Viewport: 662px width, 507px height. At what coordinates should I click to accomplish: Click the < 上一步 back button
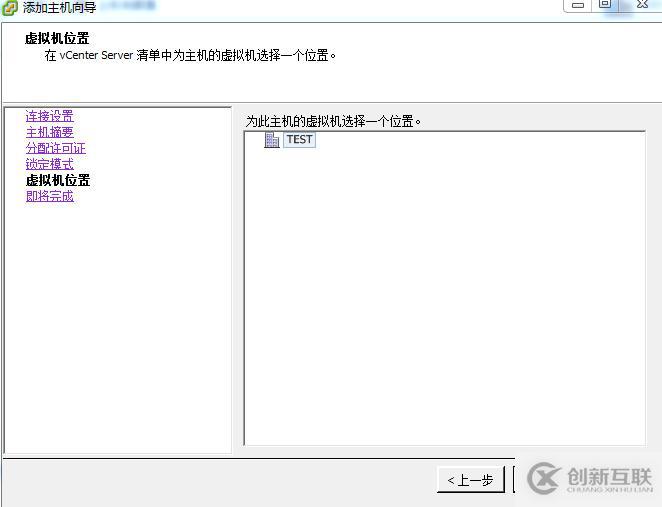(x=471, y=480)
